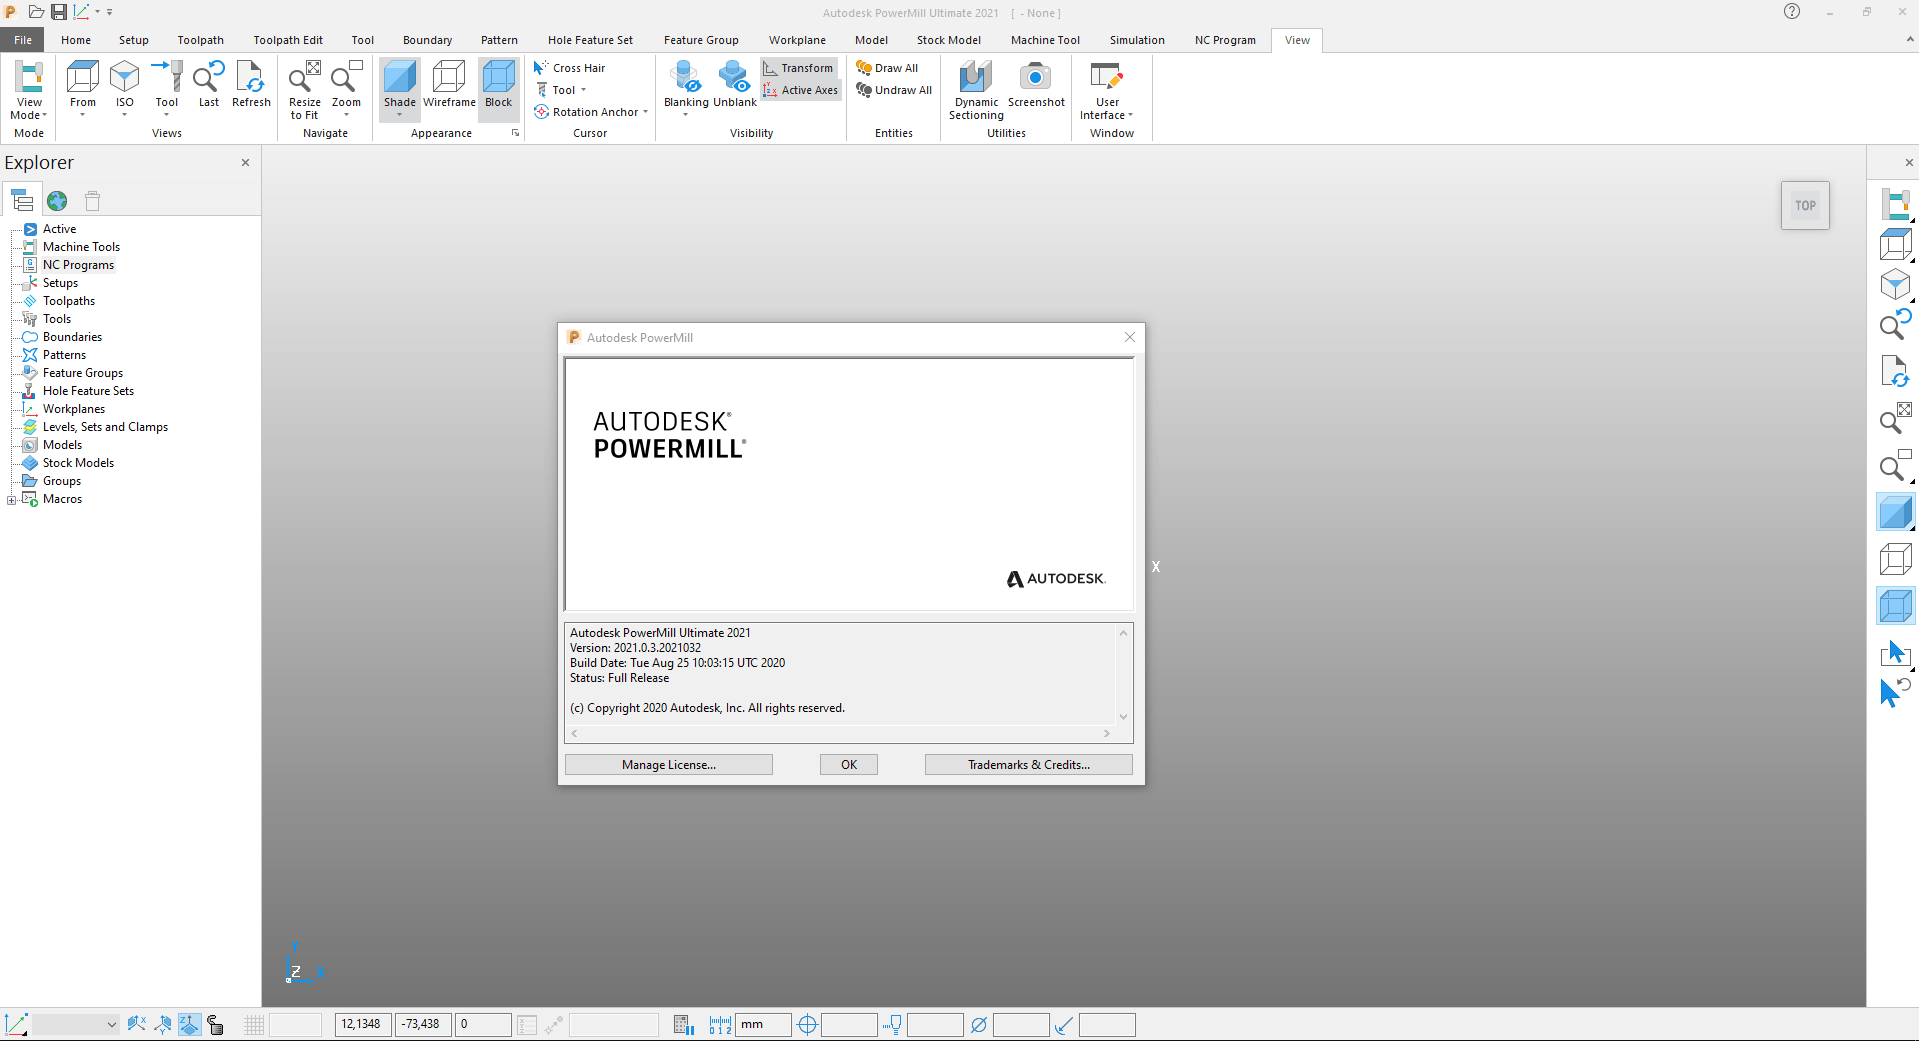1919x1041 pixels.
Task: Toggle Block on the right-hand toolbar
Action: pos(1895,606)
